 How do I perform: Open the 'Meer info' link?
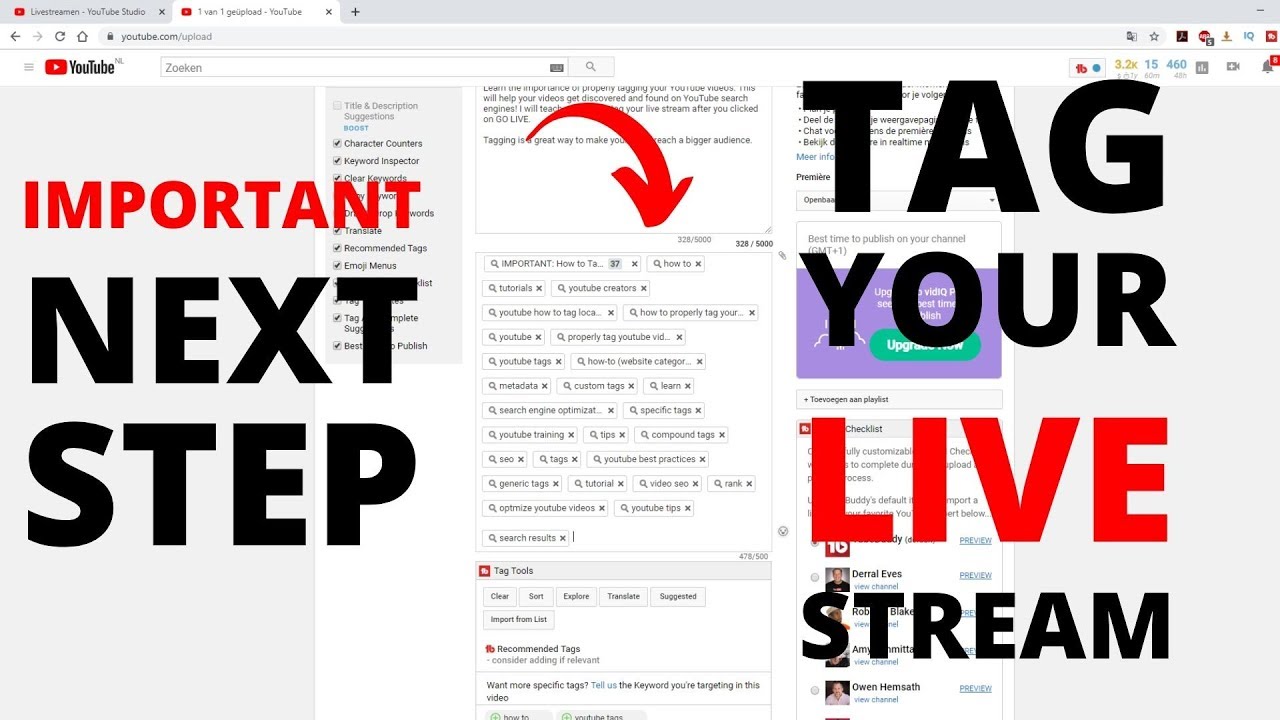pos(815,157)
